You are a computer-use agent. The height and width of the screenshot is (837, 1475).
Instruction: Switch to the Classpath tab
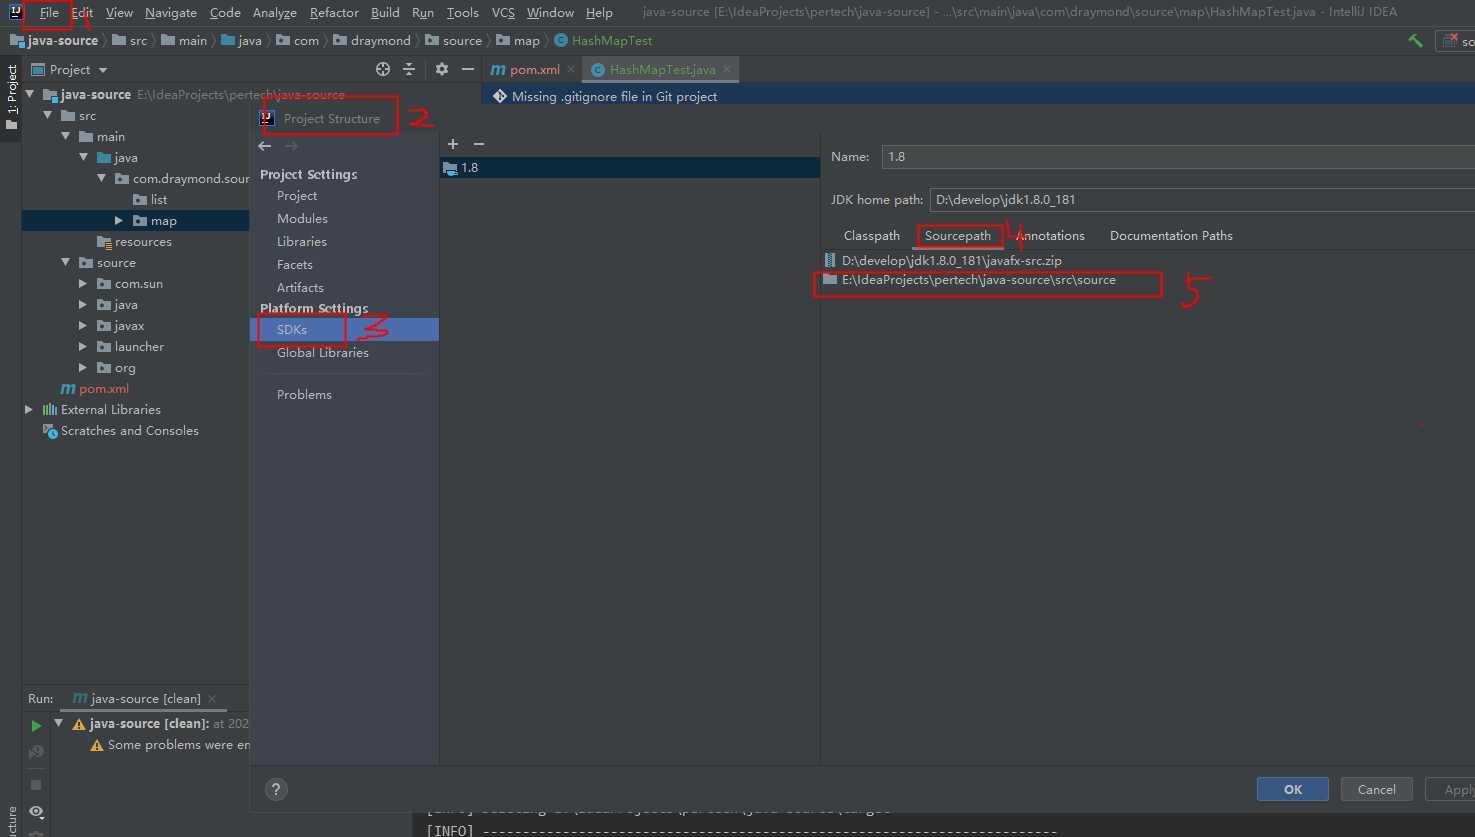(872, 236)
